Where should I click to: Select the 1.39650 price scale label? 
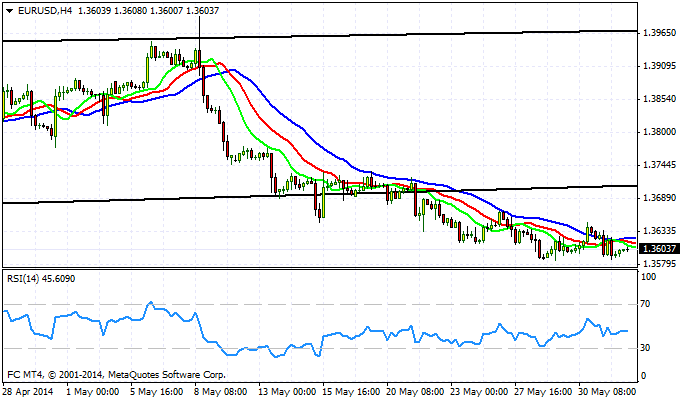[660, 33]
